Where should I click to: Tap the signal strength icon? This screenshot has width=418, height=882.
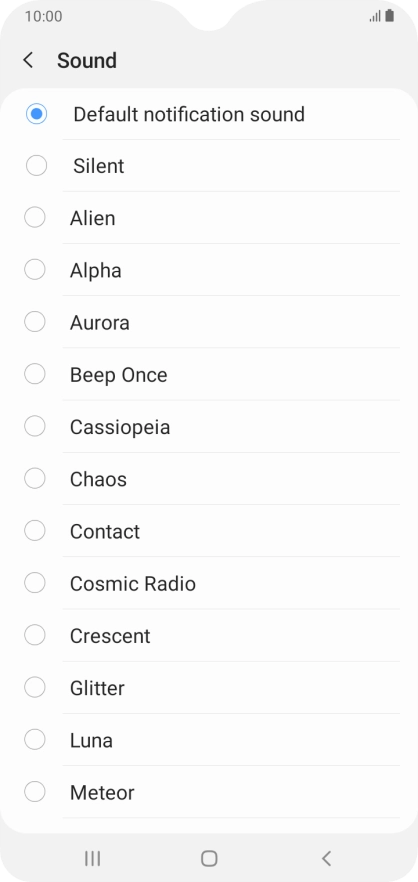point(375,16)
